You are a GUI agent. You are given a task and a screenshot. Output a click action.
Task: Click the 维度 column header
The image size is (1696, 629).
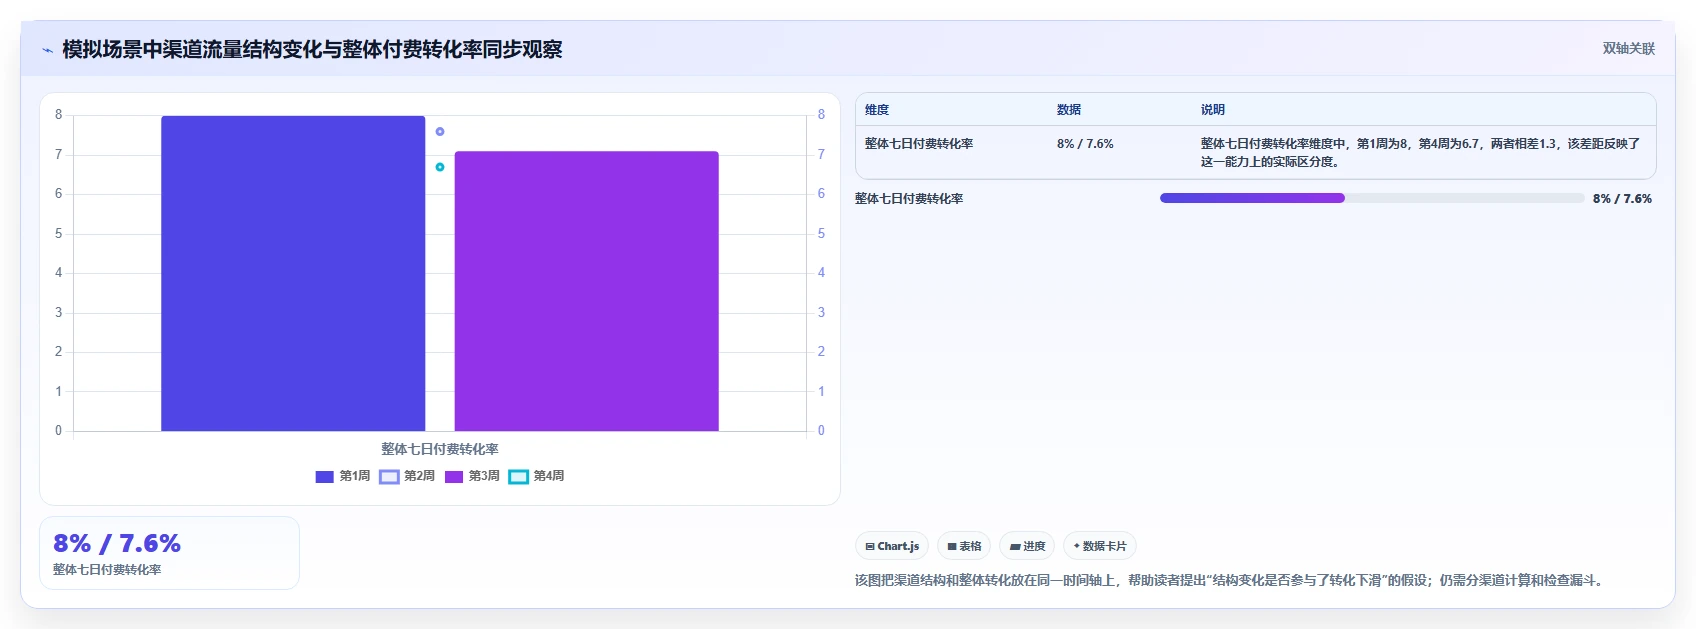(x=877, y=110)
